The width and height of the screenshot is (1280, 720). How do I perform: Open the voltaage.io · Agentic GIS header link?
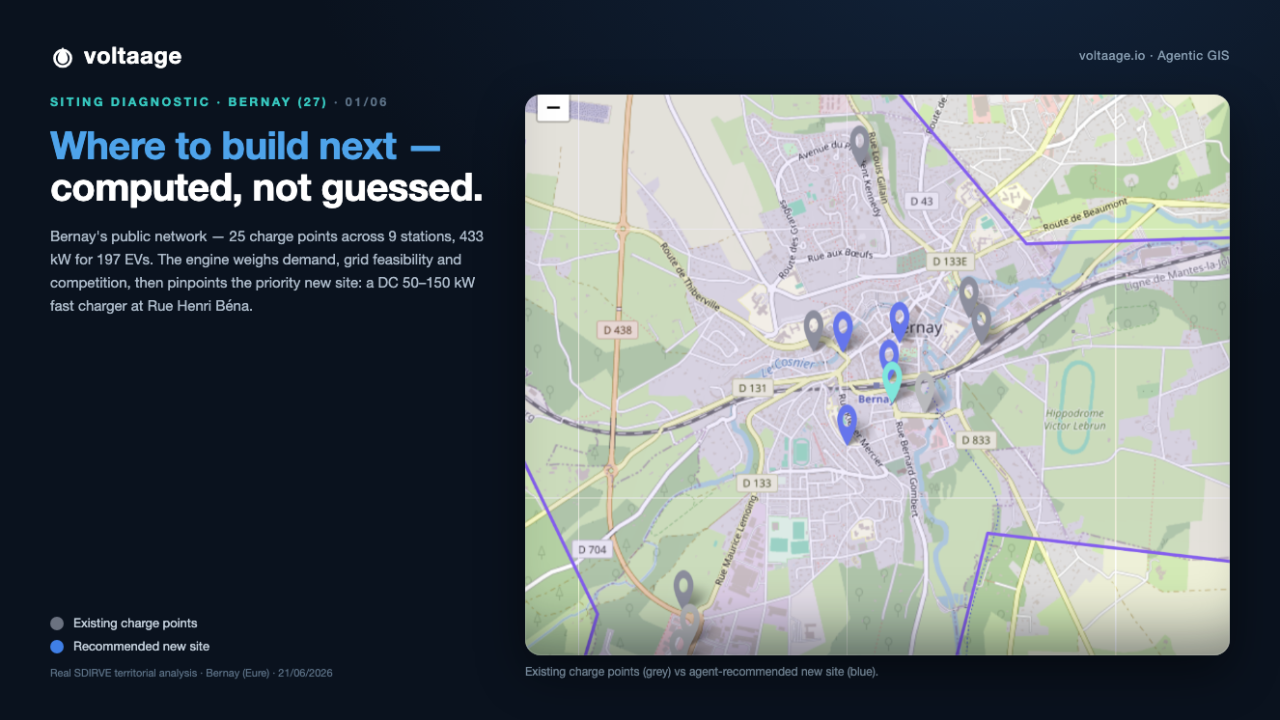click(x=1154, y=56)
